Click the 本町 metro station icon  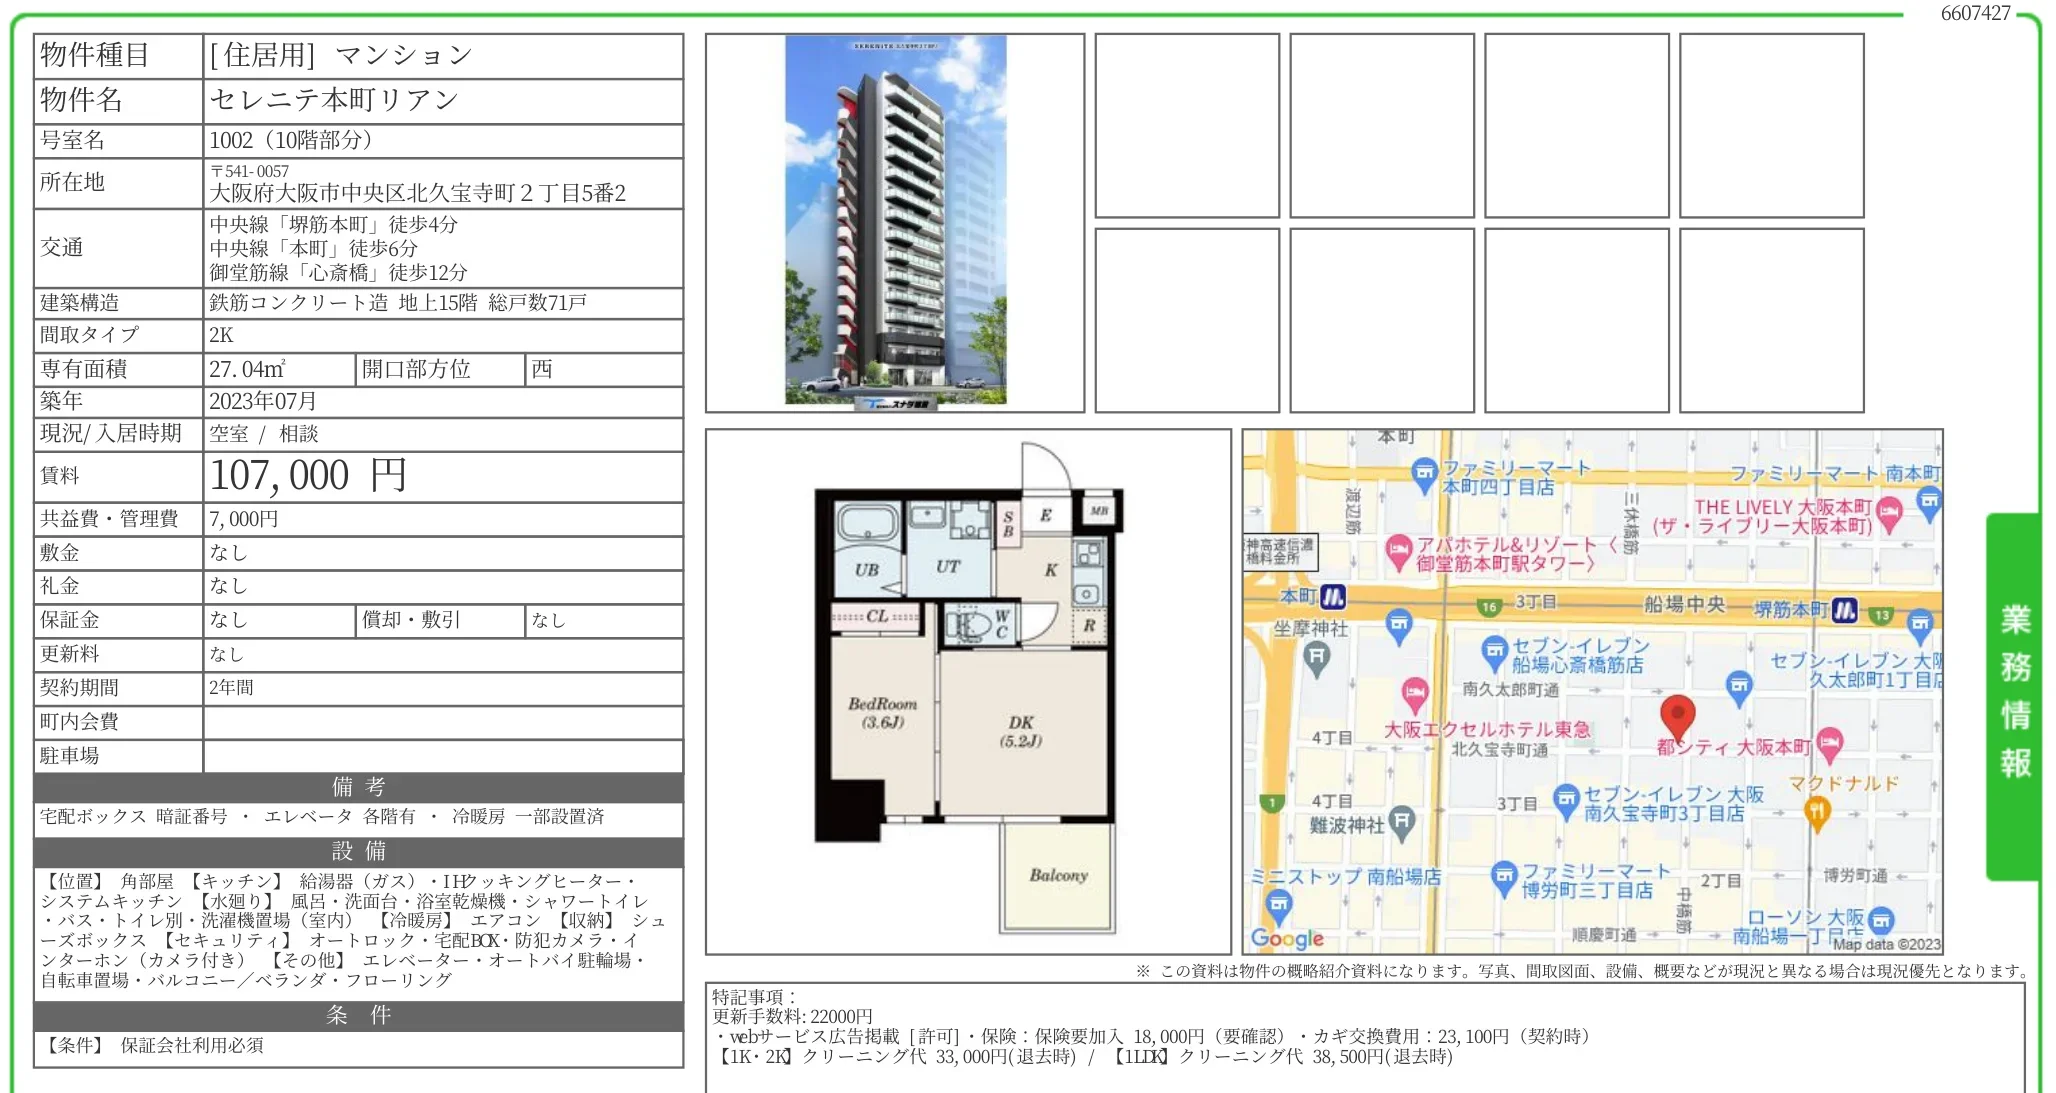(1335, 595)
